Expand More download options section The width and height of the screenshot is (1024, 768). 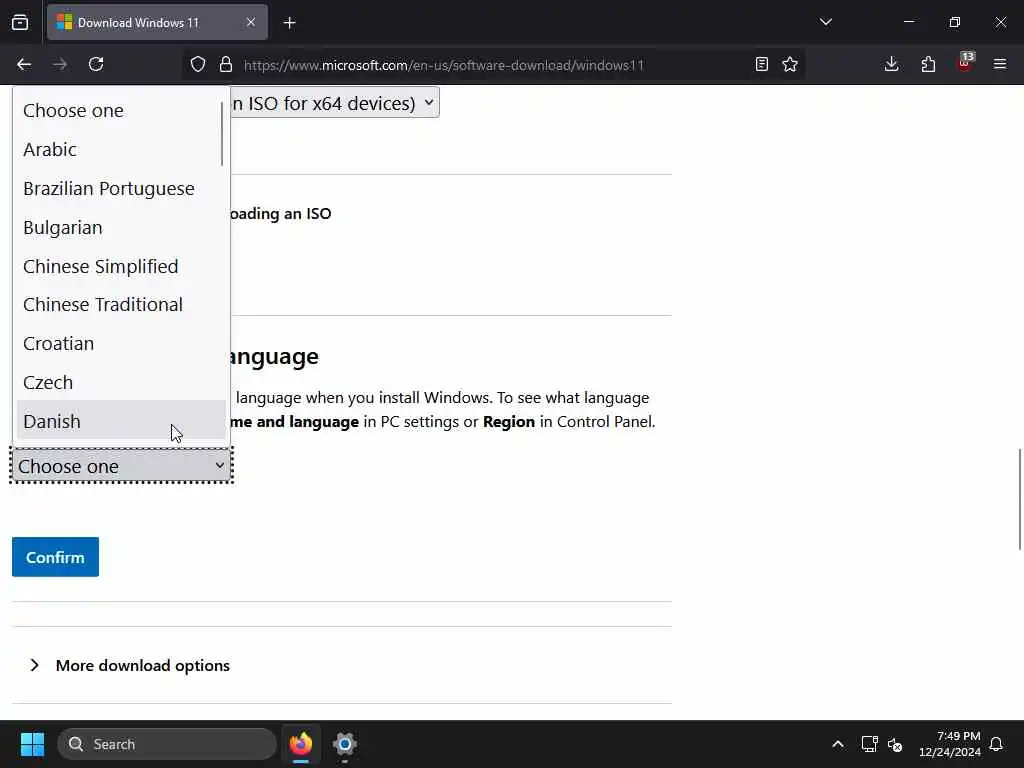(x=130, y=665)
